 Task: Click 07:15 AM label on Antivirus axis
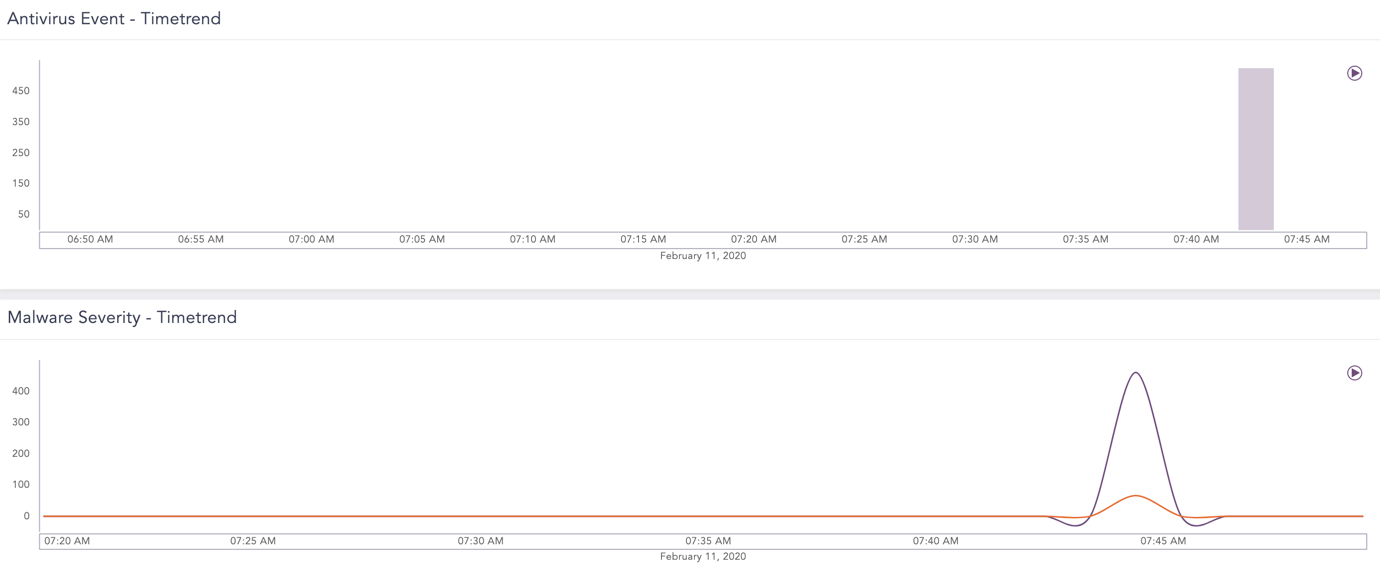pos(643,240)
